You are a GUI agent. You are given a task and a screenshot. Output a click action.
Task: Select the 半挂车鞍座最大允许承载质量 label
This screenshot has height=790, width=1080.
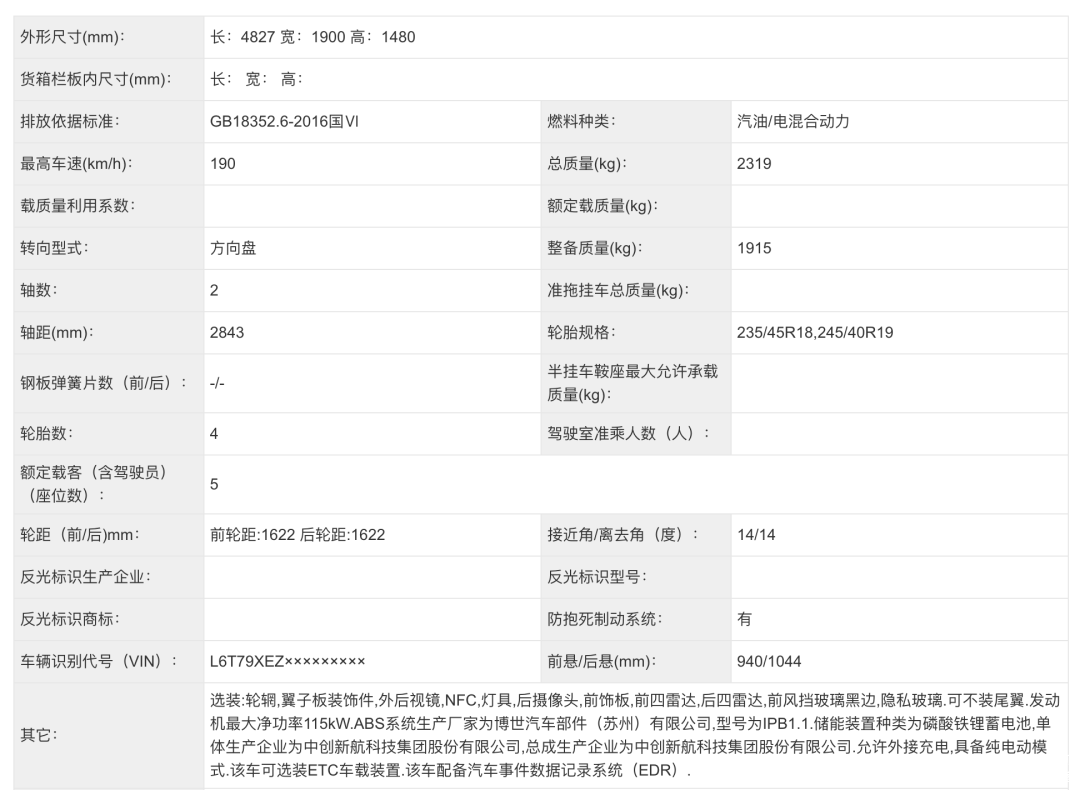coord(632,383)
